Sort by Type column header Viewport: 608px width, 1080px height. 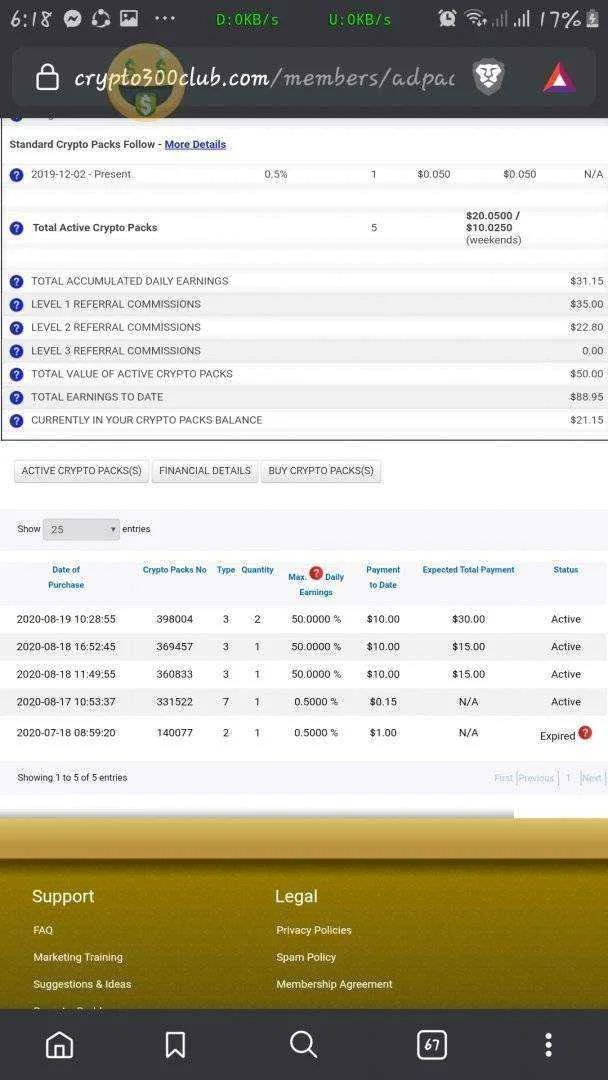226,570
